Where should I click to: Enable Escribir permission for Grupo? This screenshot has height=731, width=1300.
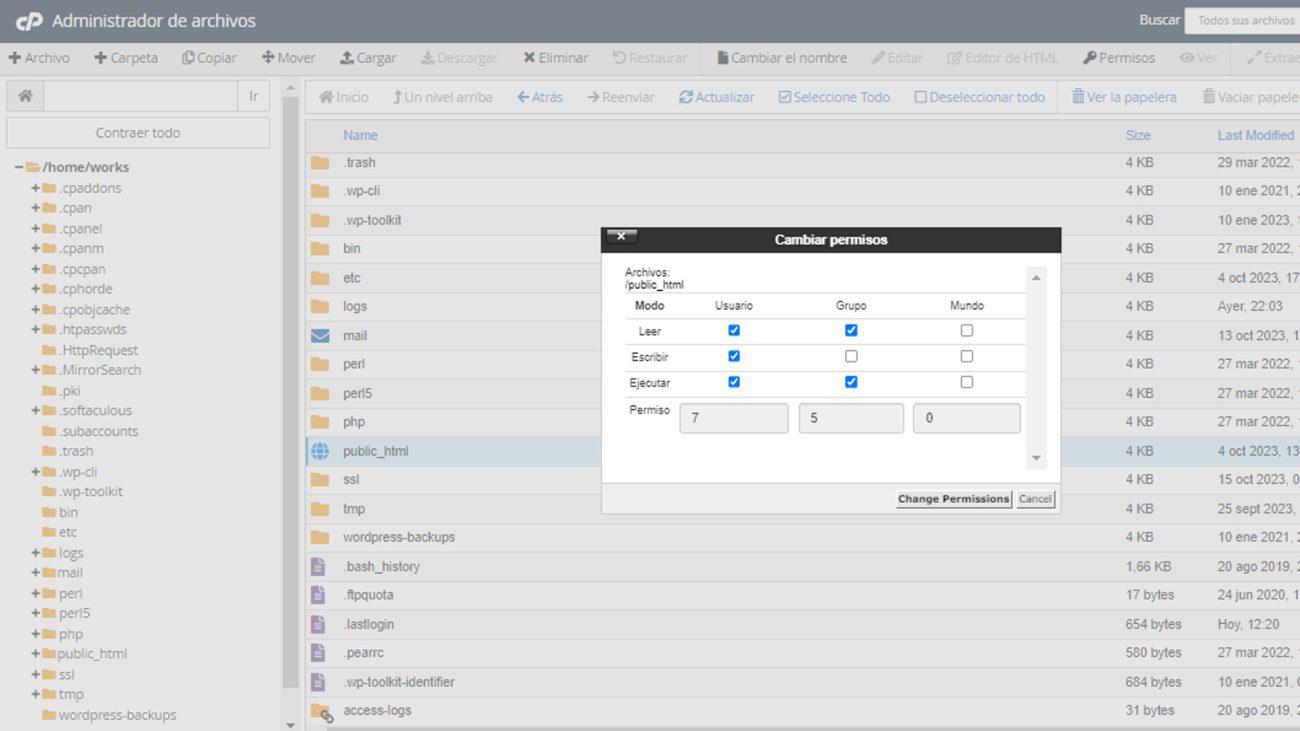coord(851,356)
